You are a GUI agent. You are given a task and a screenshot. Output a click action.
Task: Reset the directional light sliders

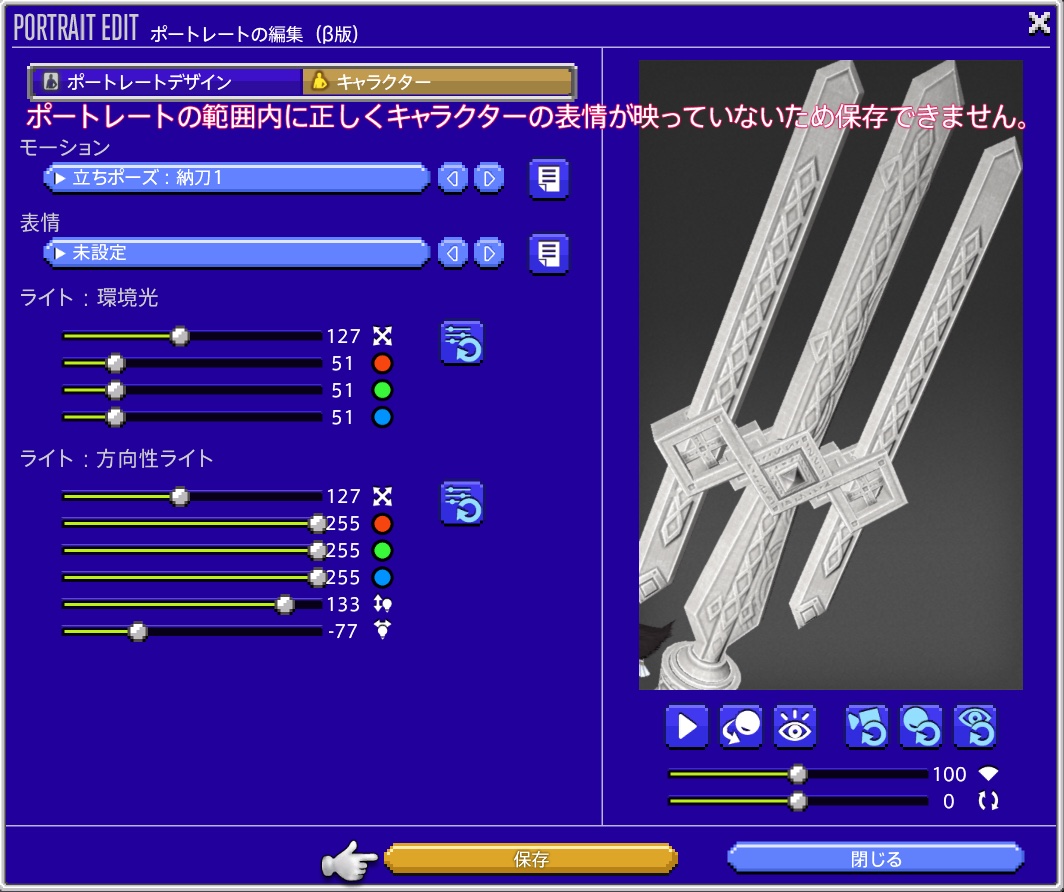tap(461, 503)
